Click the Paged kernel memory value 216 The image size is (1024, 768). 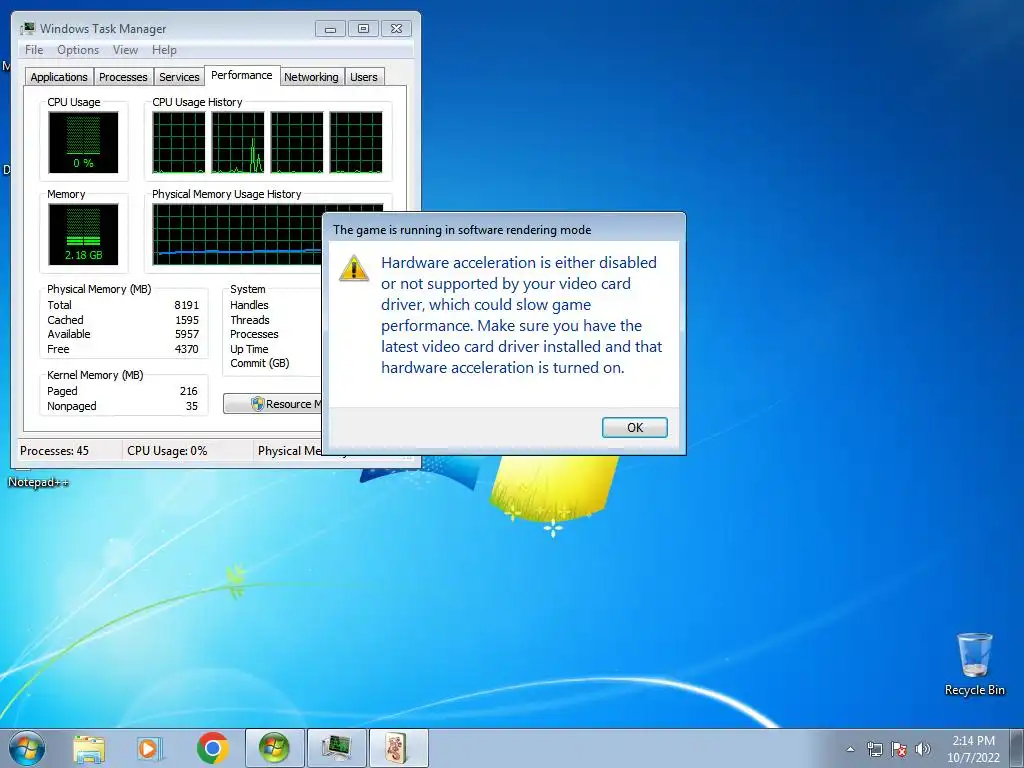click(189, 391)
